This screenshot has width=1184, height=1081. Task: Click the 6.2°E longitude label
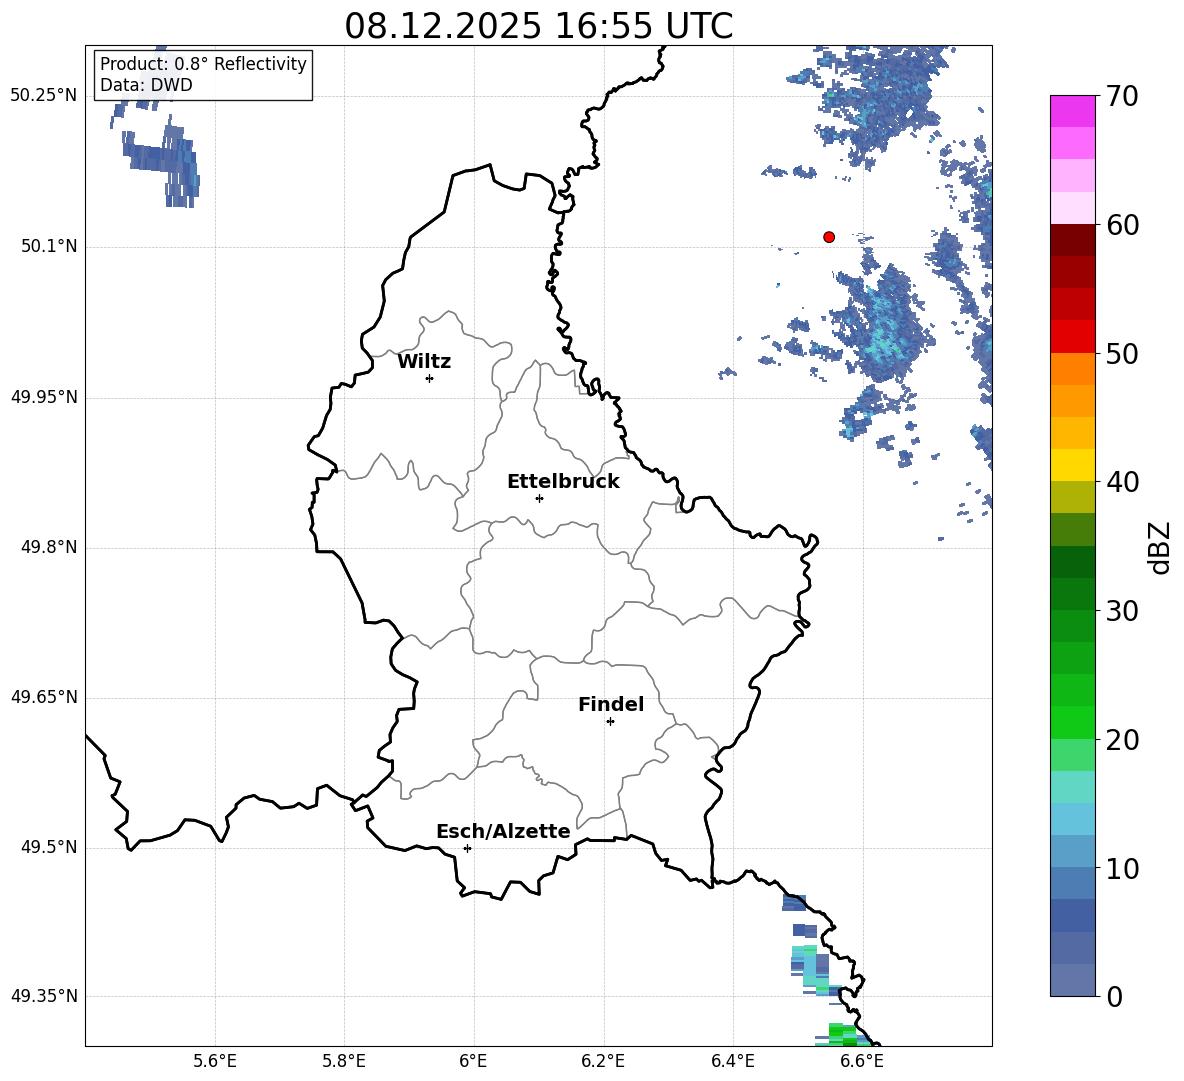[603, 1061]
